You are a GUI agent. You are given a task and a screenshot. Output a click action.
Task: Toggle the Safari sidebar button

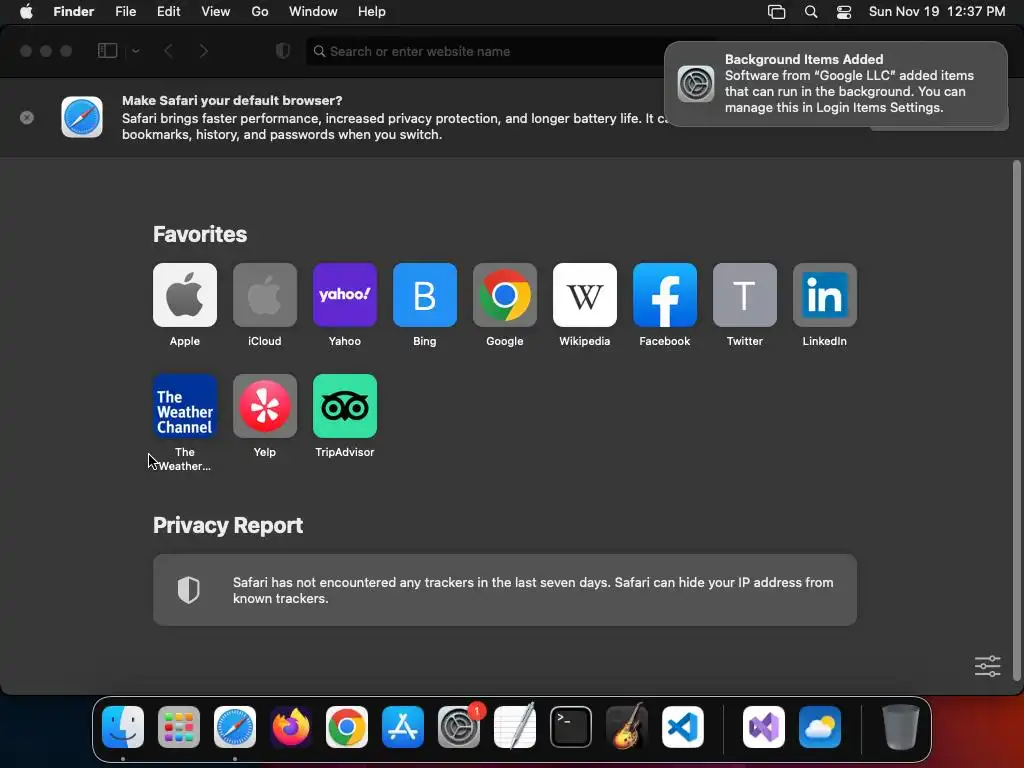(107, 51)
